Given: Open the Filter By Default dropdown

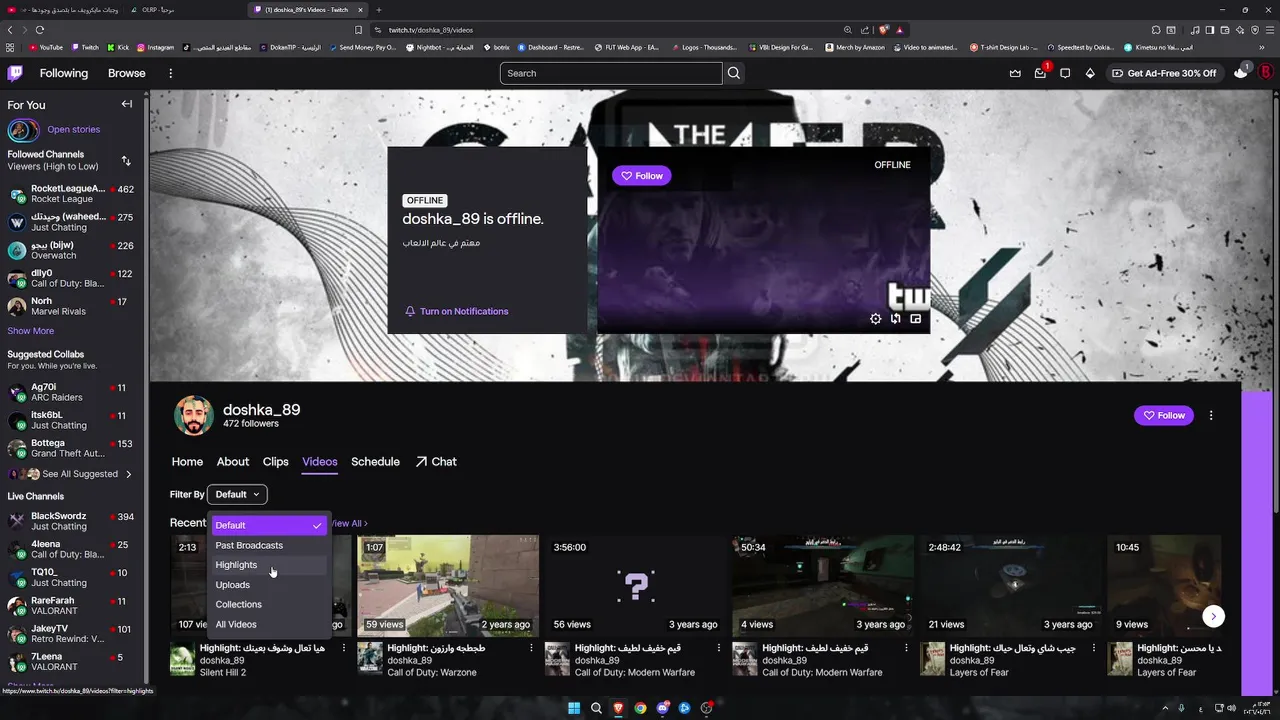Looking at the screenshot, I should [x=237, y=494].
